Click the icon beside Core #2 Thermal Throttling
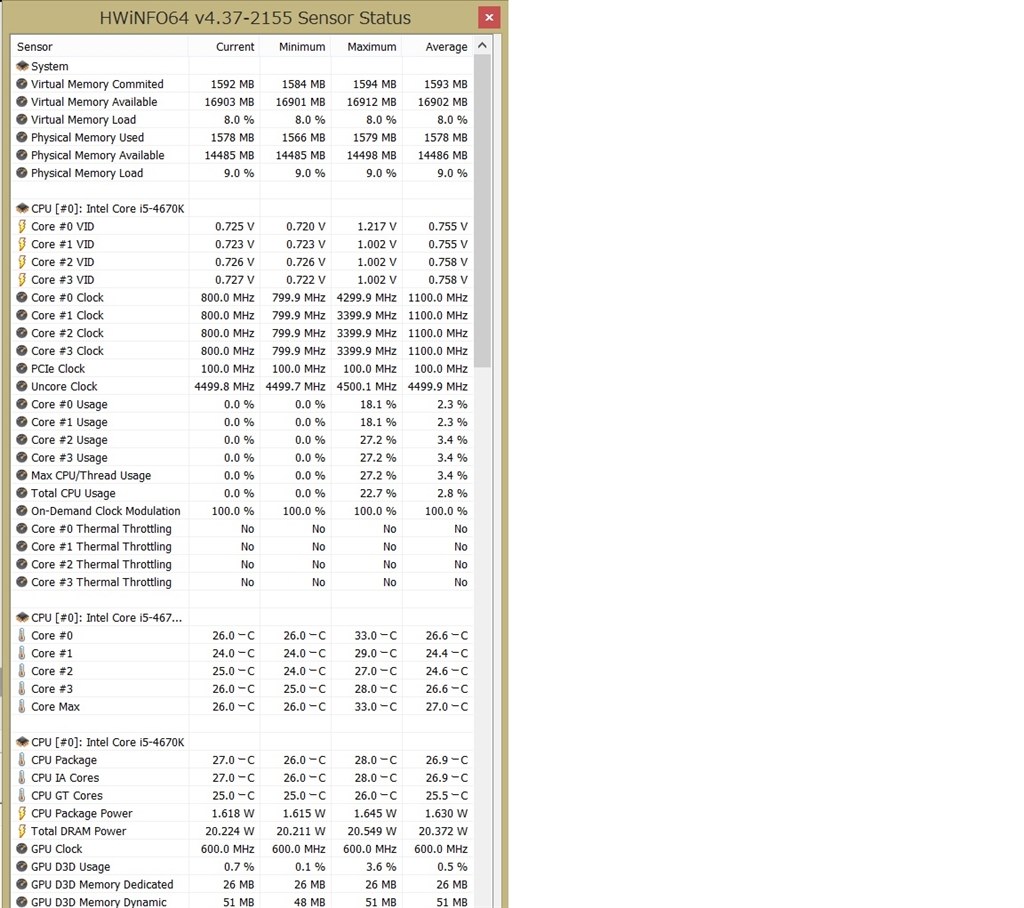 22,564
